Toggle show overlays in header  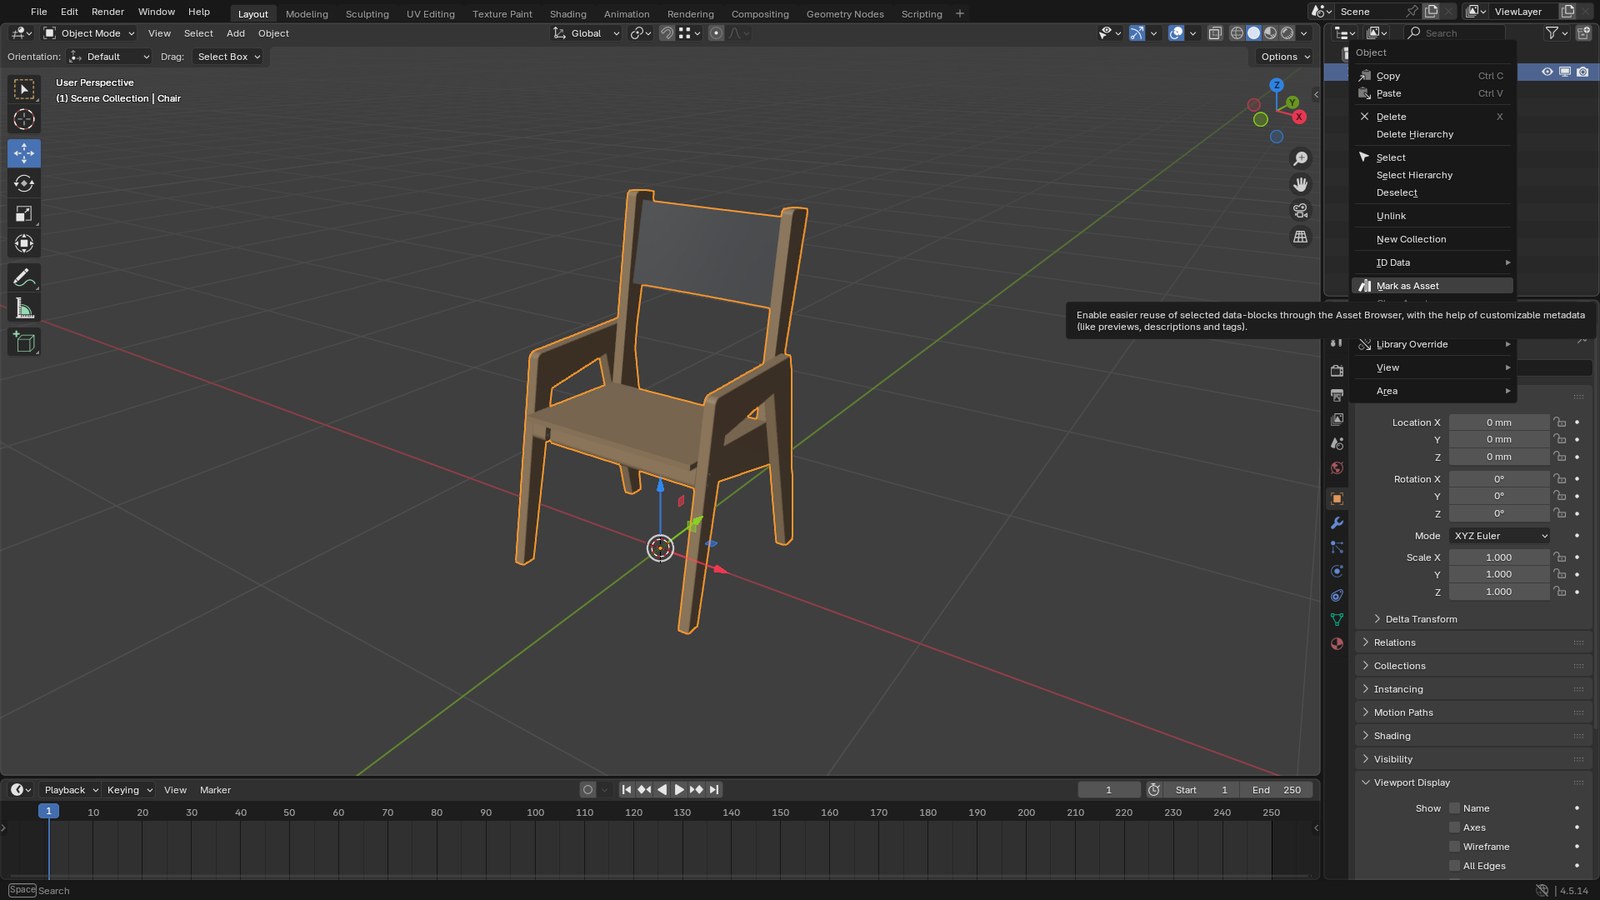(1176, 33)
